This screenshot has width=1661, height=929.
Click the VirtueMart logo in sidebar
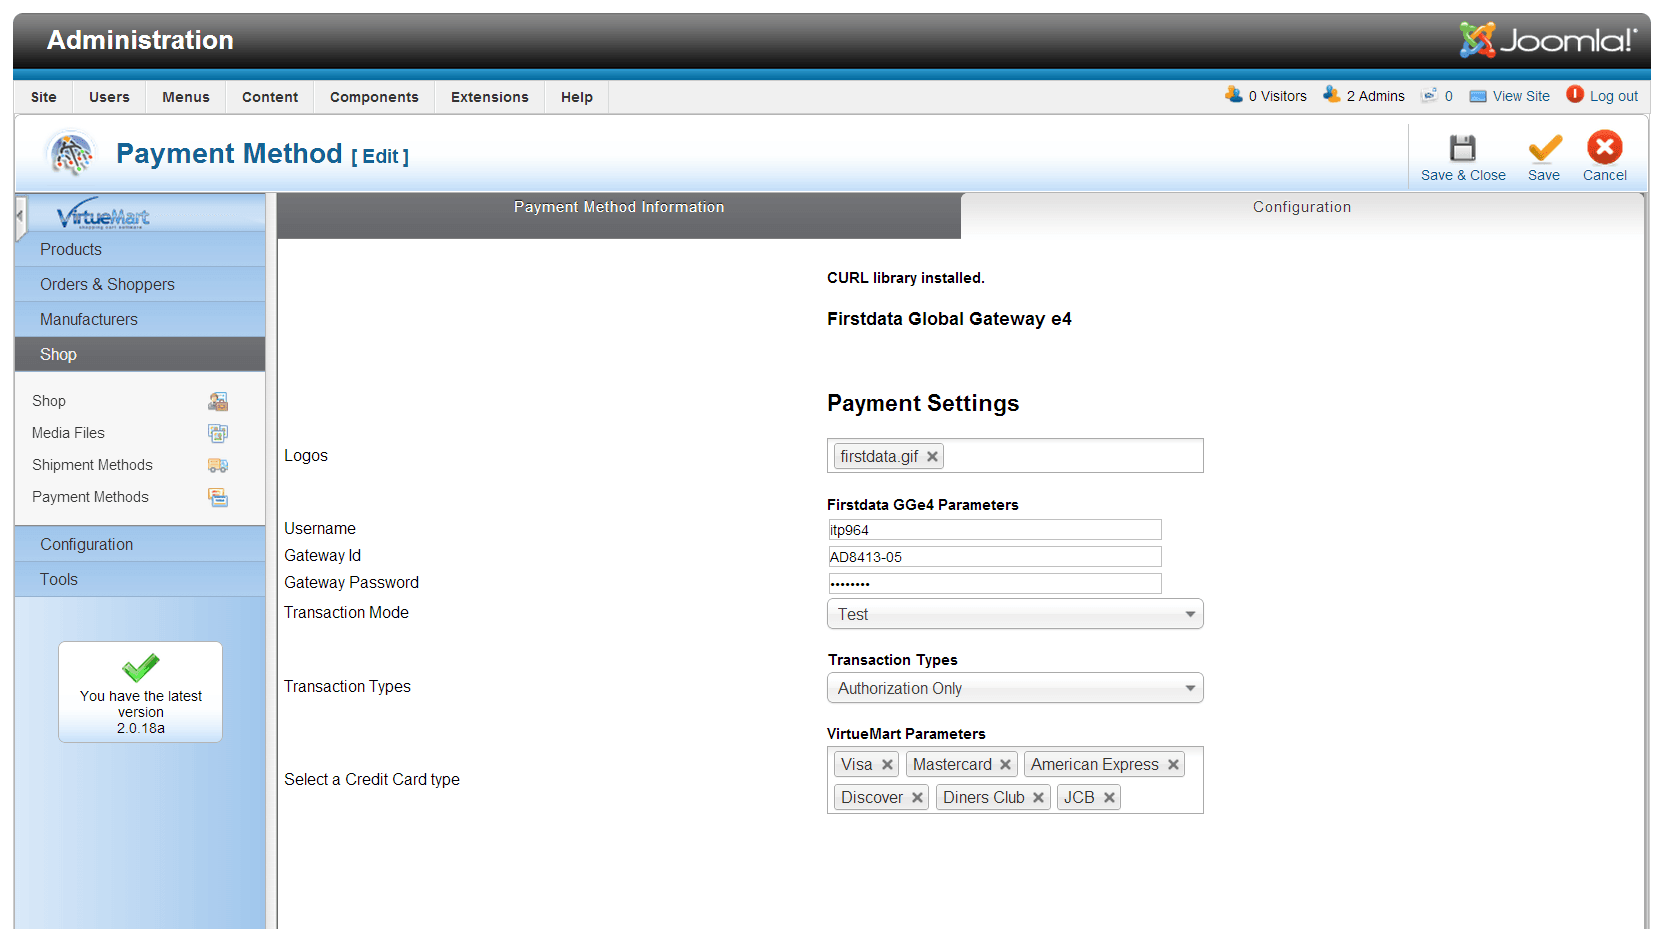[103, 214]
